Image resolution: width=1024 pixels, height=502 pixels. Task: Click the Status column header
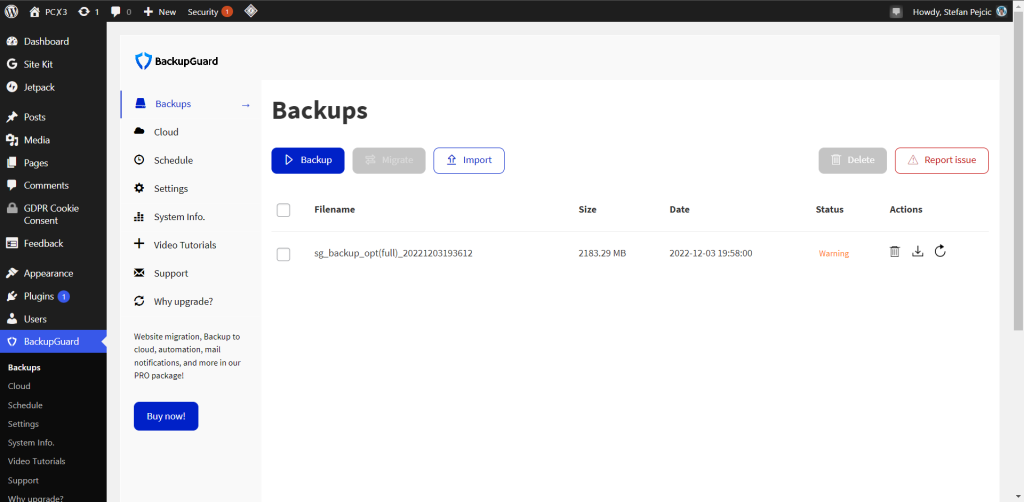829,210
